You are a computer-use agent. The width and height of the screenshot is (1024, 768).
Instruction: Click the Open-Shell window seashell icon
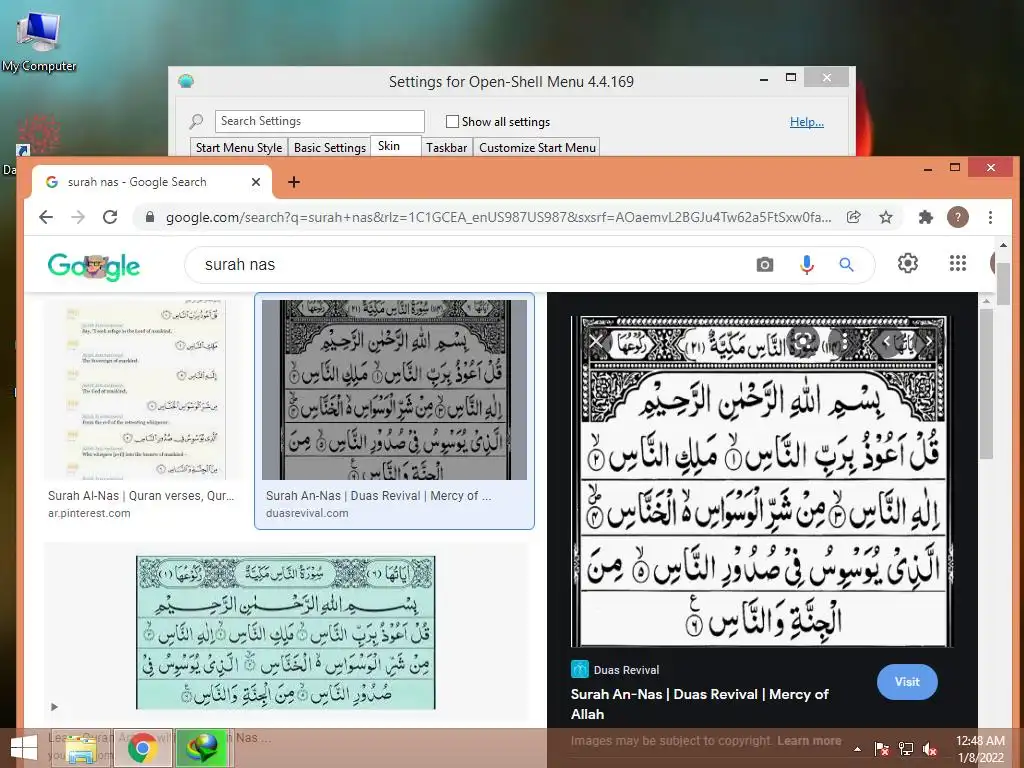pos(186,82)
